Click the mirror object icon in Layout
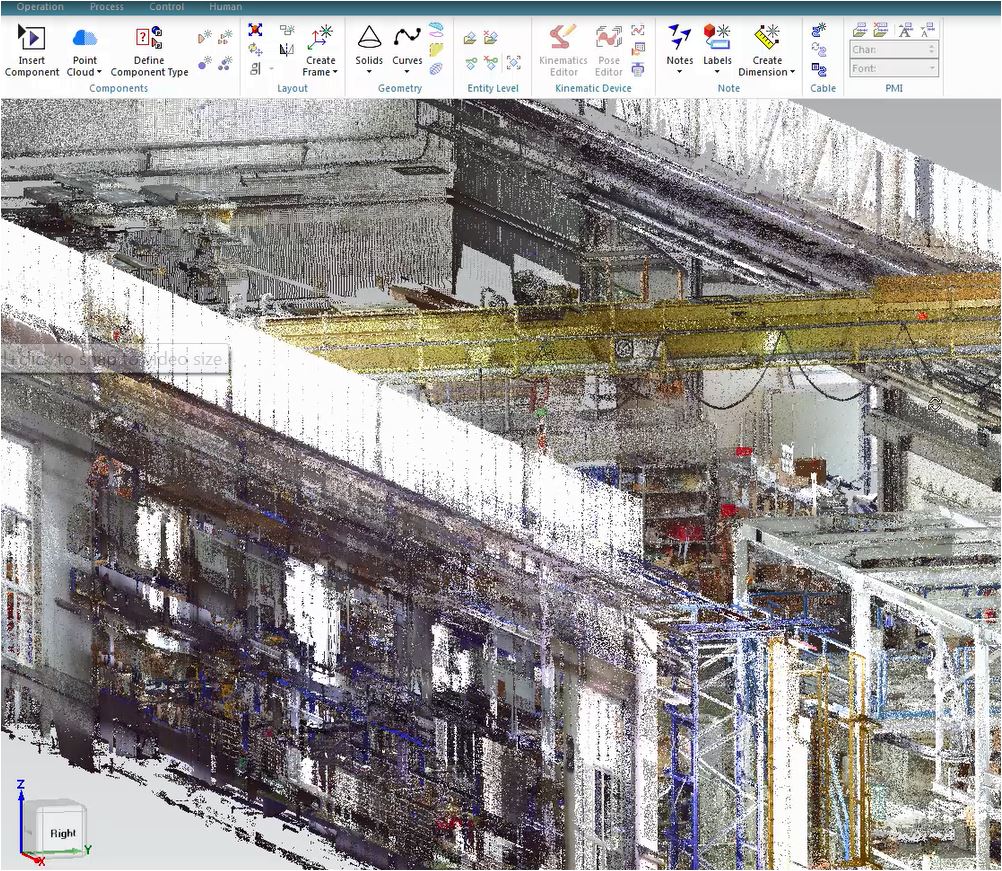1002x871 pixels. (287, 49)
